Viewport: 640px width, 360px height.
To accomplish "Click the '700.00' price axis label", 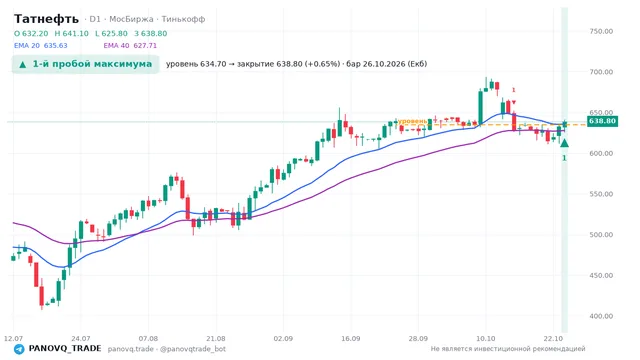I will tap(601, 72).
